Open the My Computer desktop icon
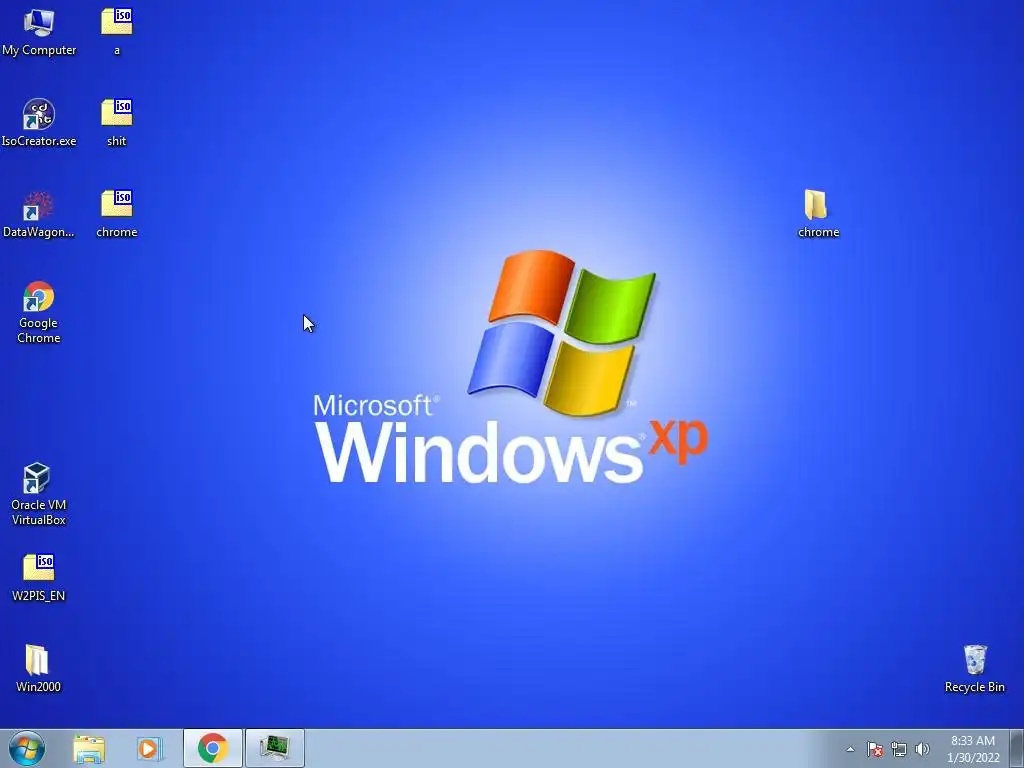 [x=39, y=31]
